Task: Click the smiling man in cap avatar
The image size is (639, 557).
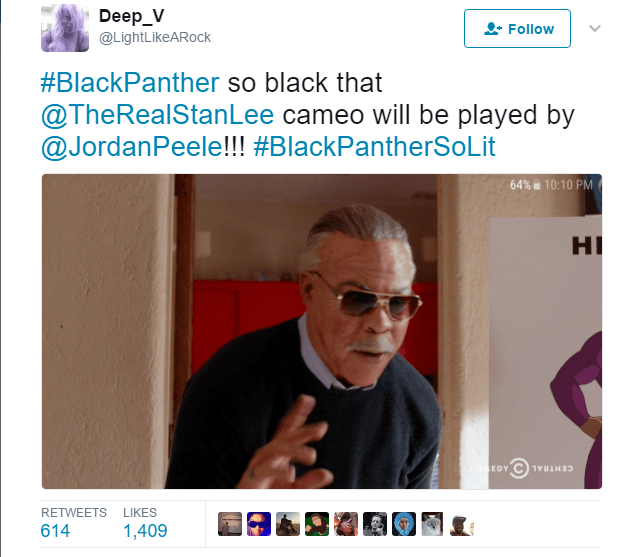Action: (461, 524)
